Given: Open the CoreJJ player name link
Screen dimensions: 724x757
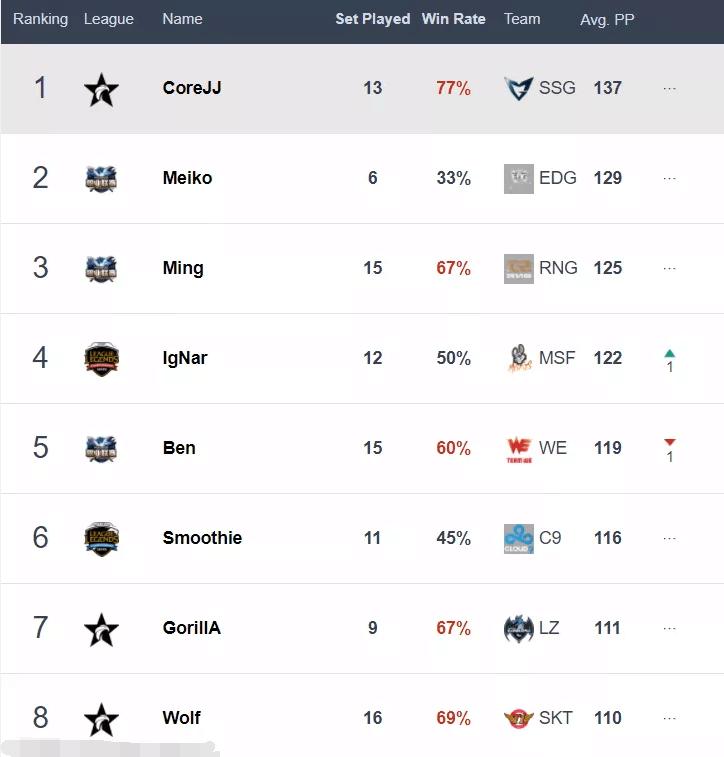Looking at the screenshot, I should point(192,88).
